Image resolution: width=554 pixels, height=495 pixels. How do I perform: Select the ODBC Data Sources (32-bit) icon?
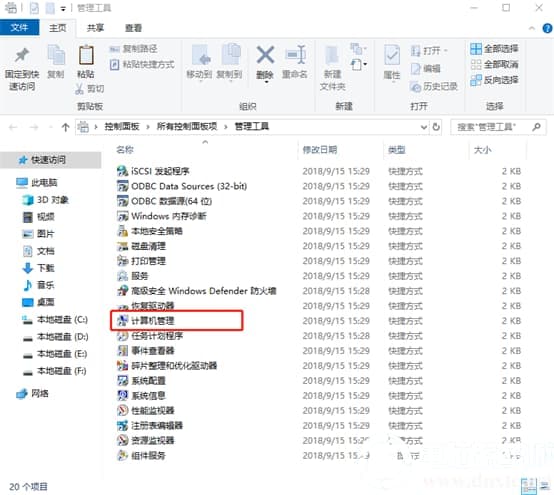pos(122,186)
